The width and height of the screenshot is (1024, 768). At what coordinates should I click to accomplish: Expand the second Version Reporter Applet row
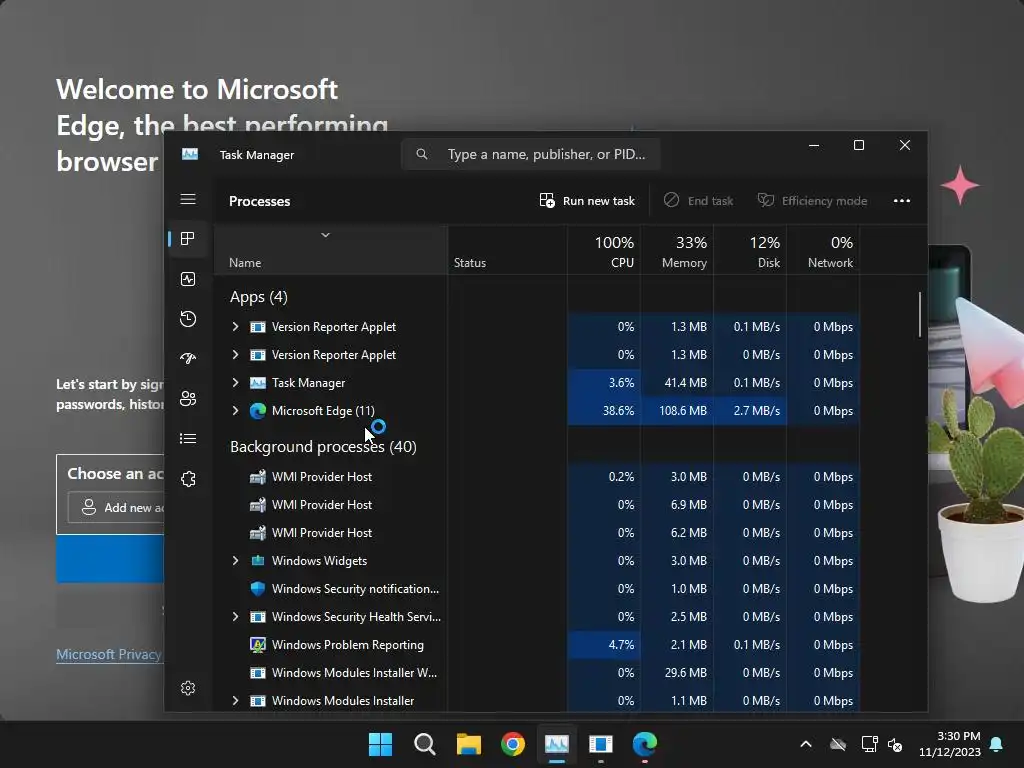pyautogui.click(x=235, y=355)
